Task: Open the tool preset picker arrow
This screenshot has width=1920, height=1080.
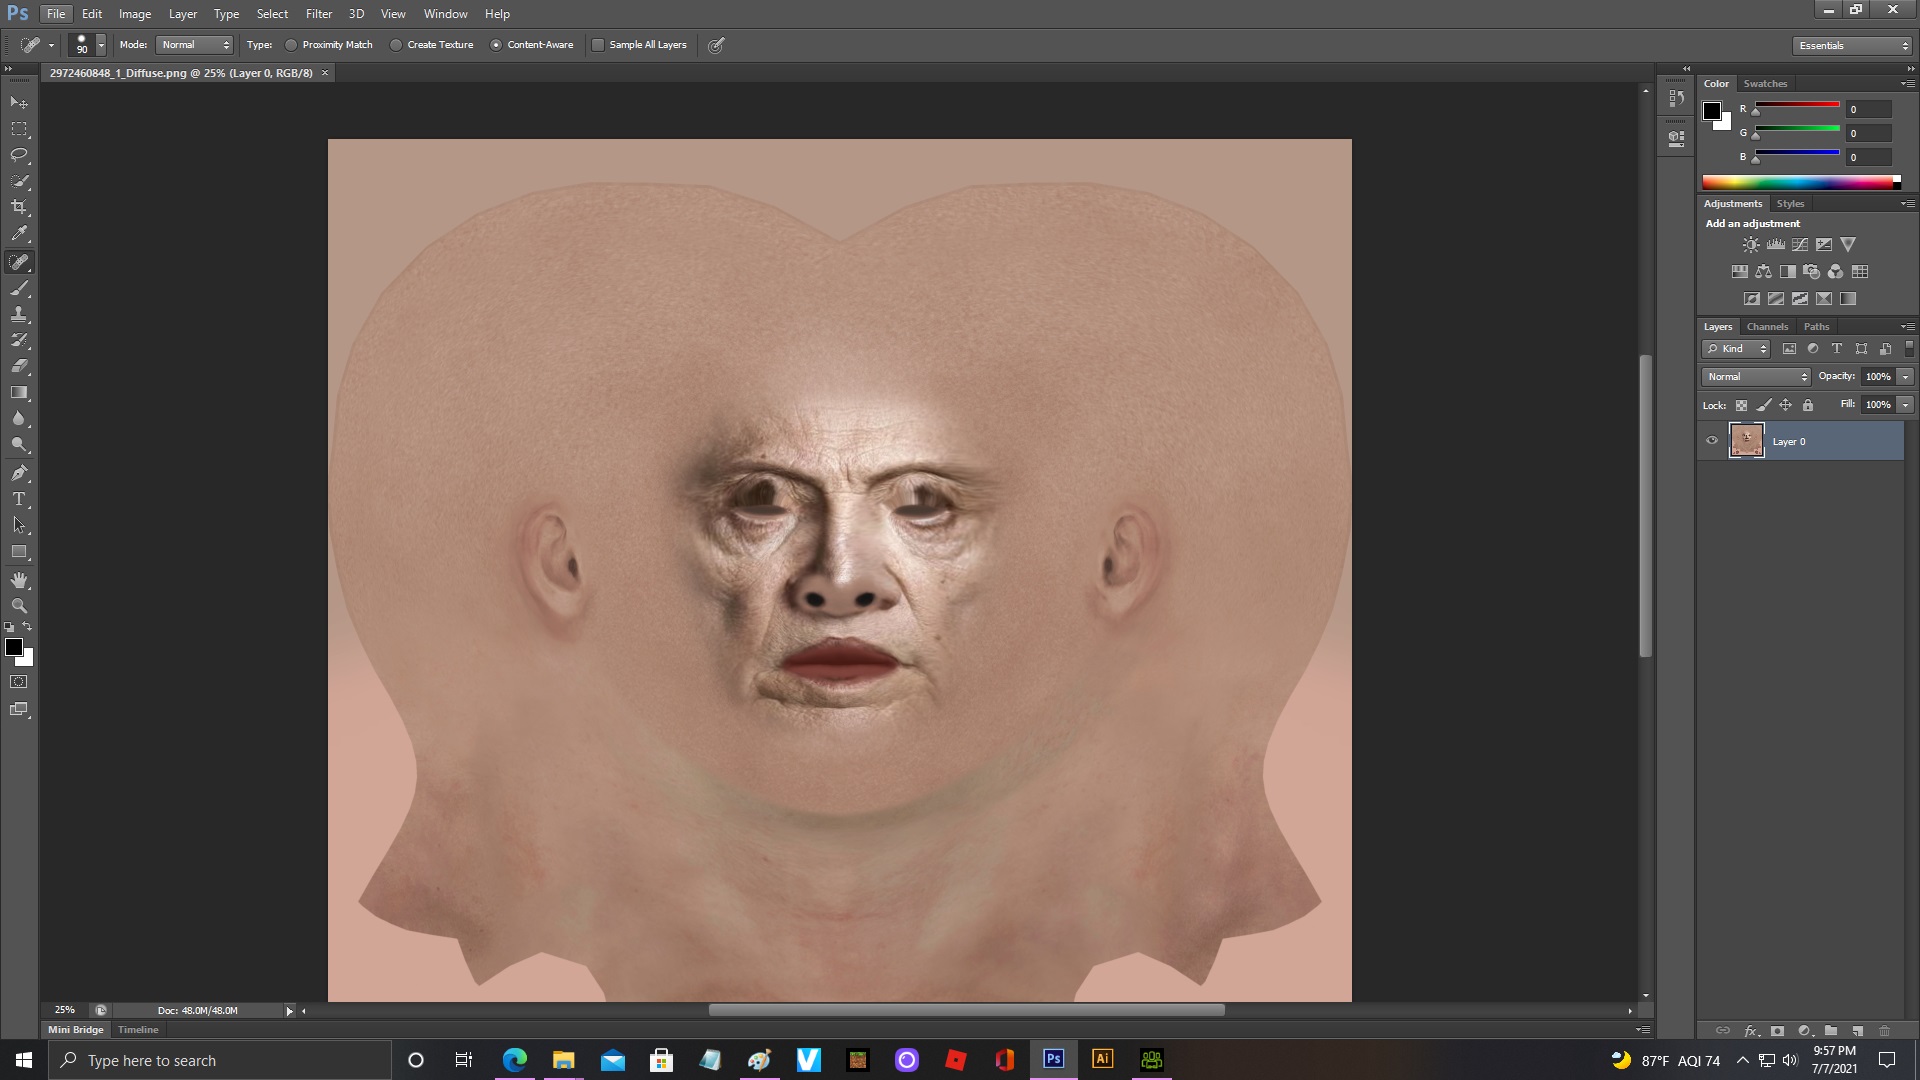Action: pos(51,45)
